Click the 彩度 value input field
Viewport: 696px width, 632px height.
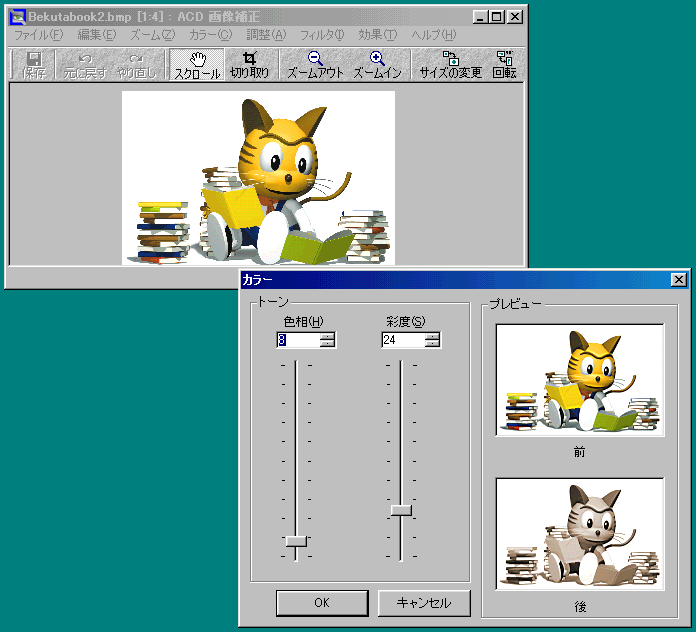(401, 340)
